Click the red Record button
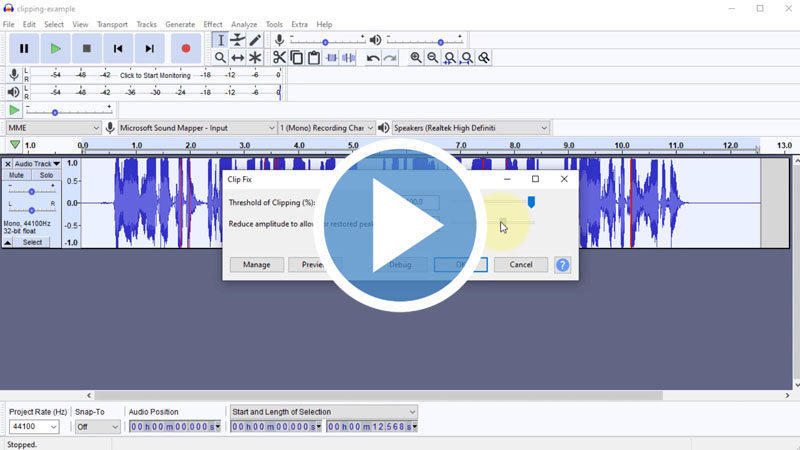Viewport: 800px width, 450px height. 185,48
